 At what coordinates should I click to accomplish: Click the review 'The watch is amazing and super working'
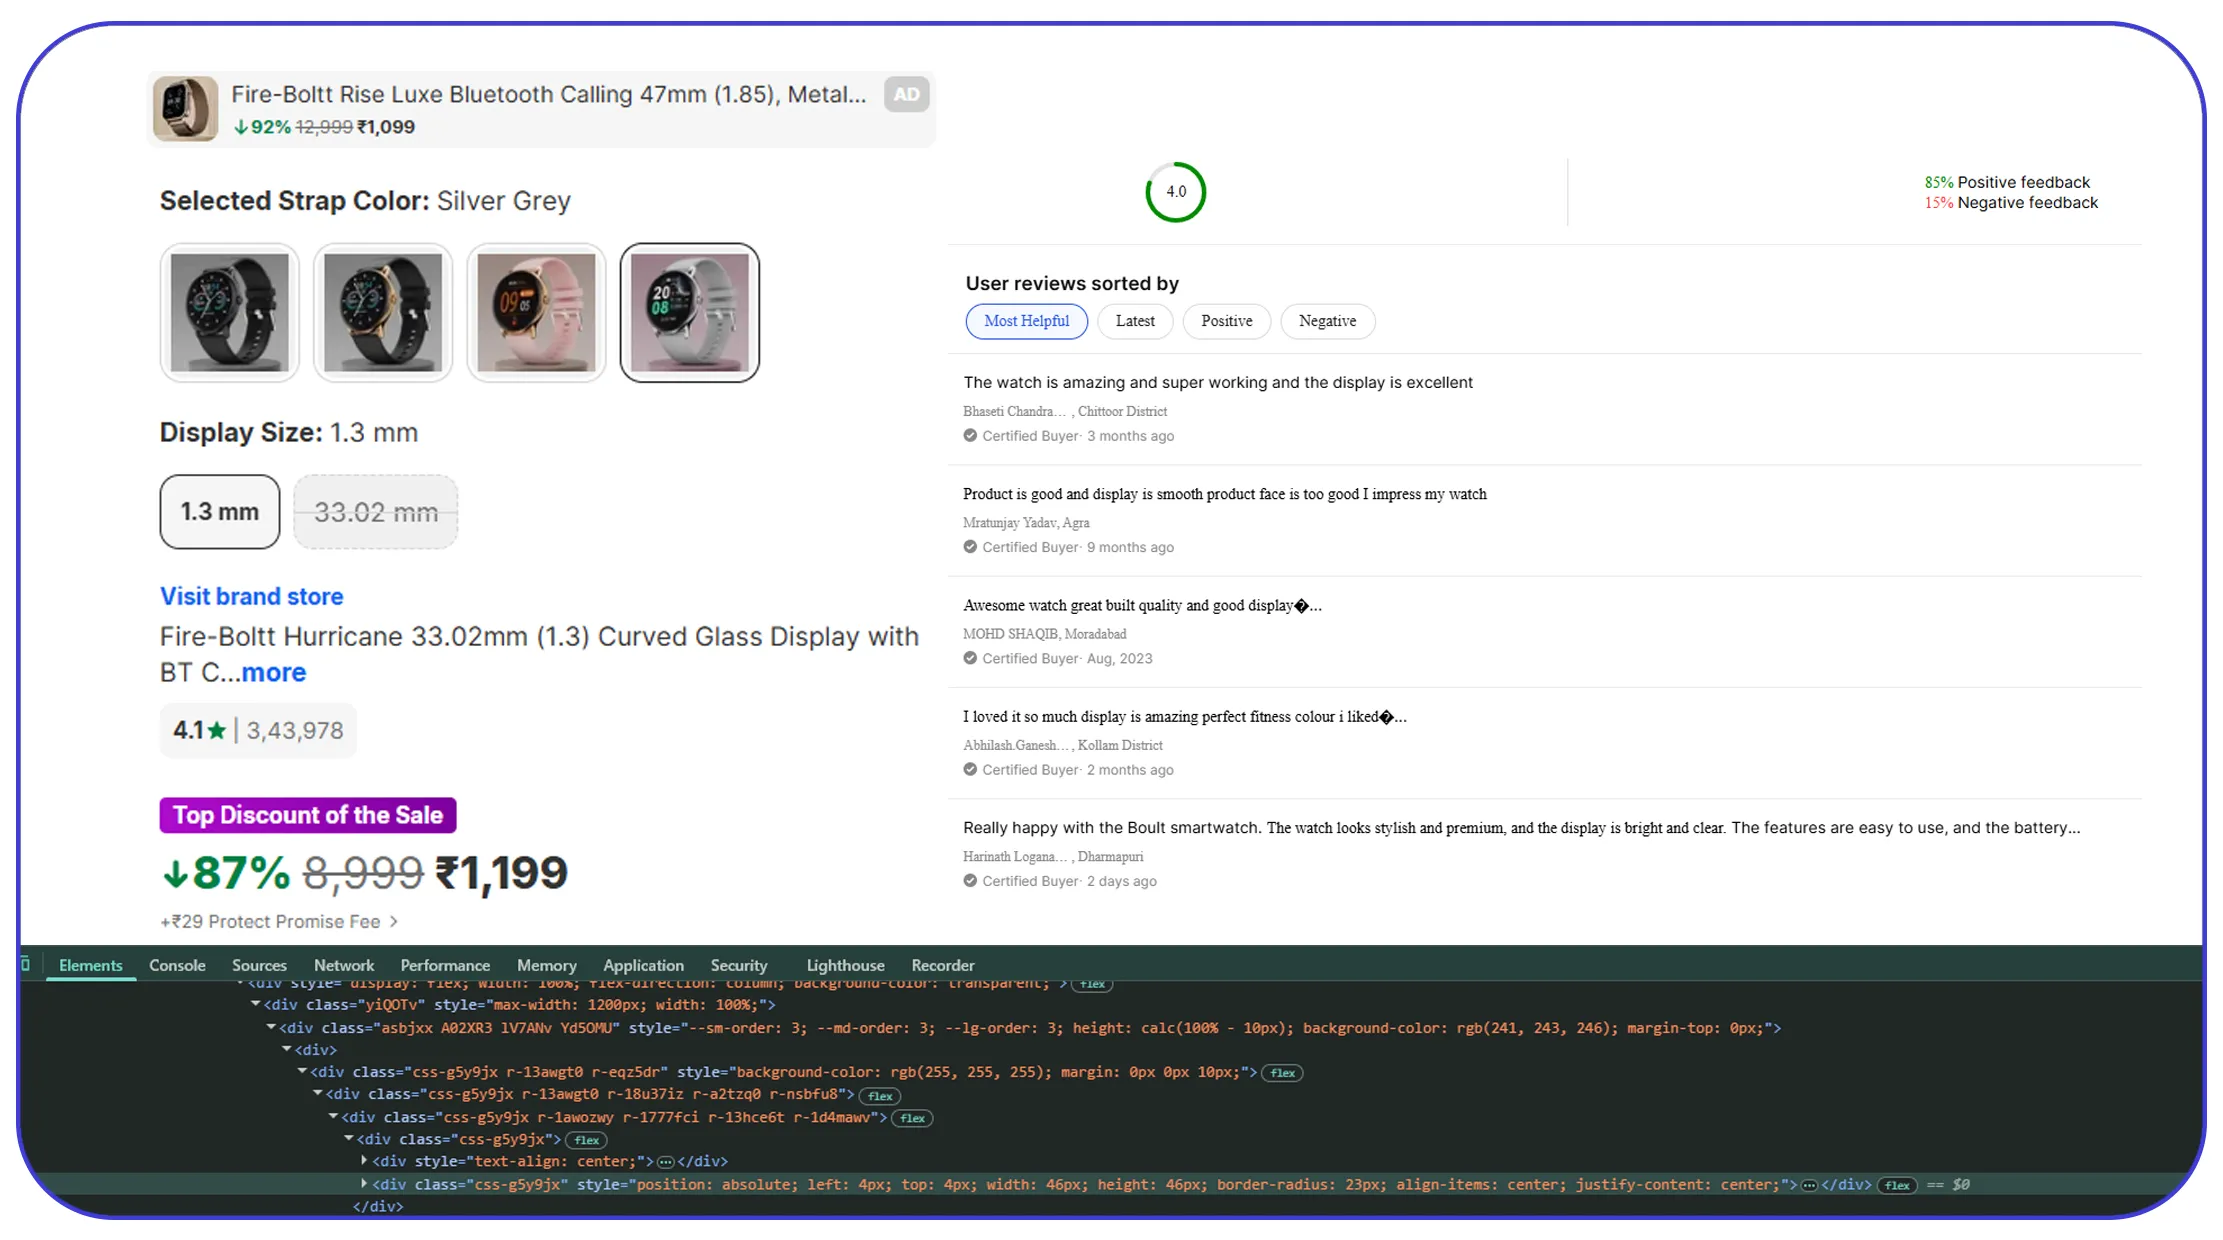coord(1218,382)
